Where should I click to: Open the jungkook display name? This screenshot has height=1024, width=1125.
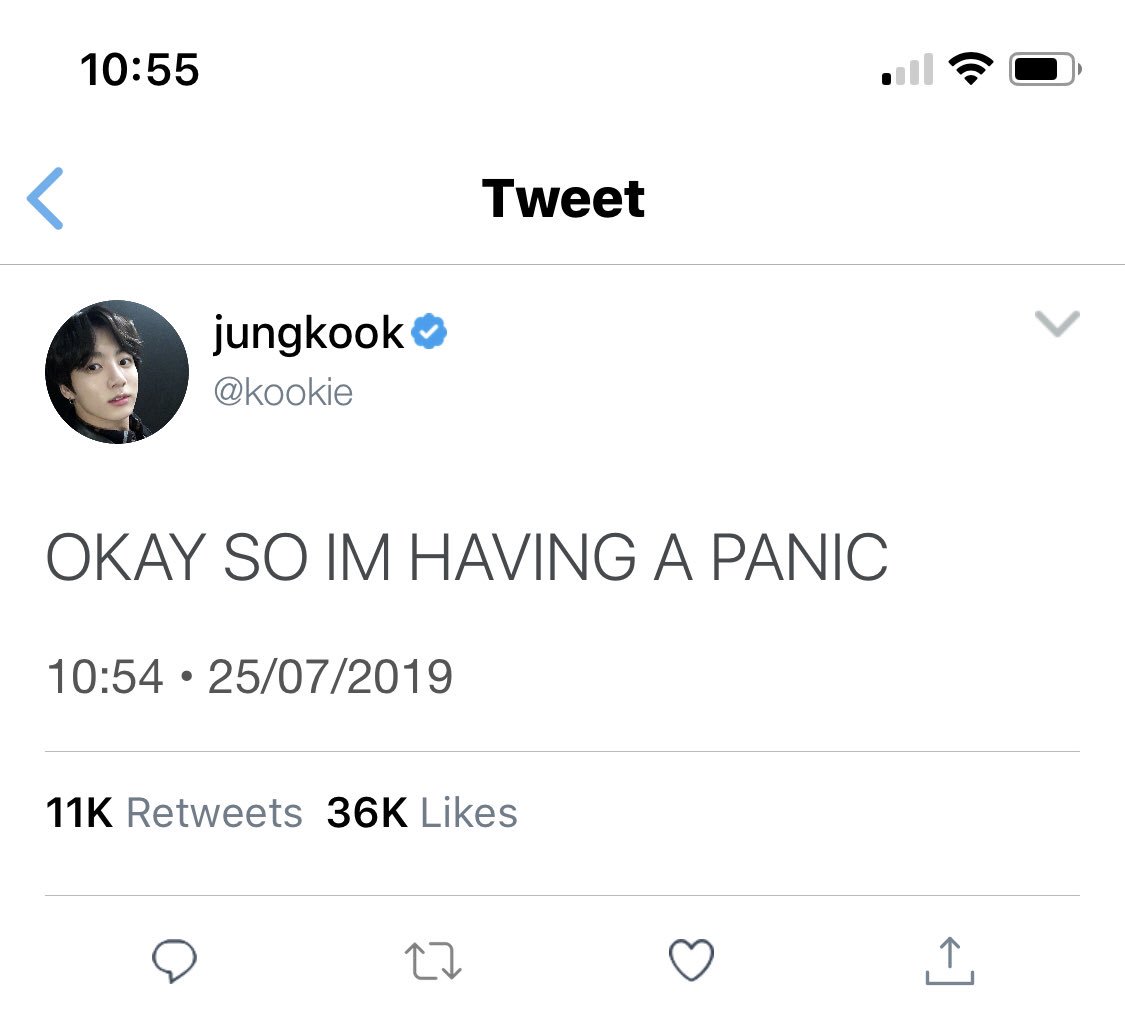(309, 334)
